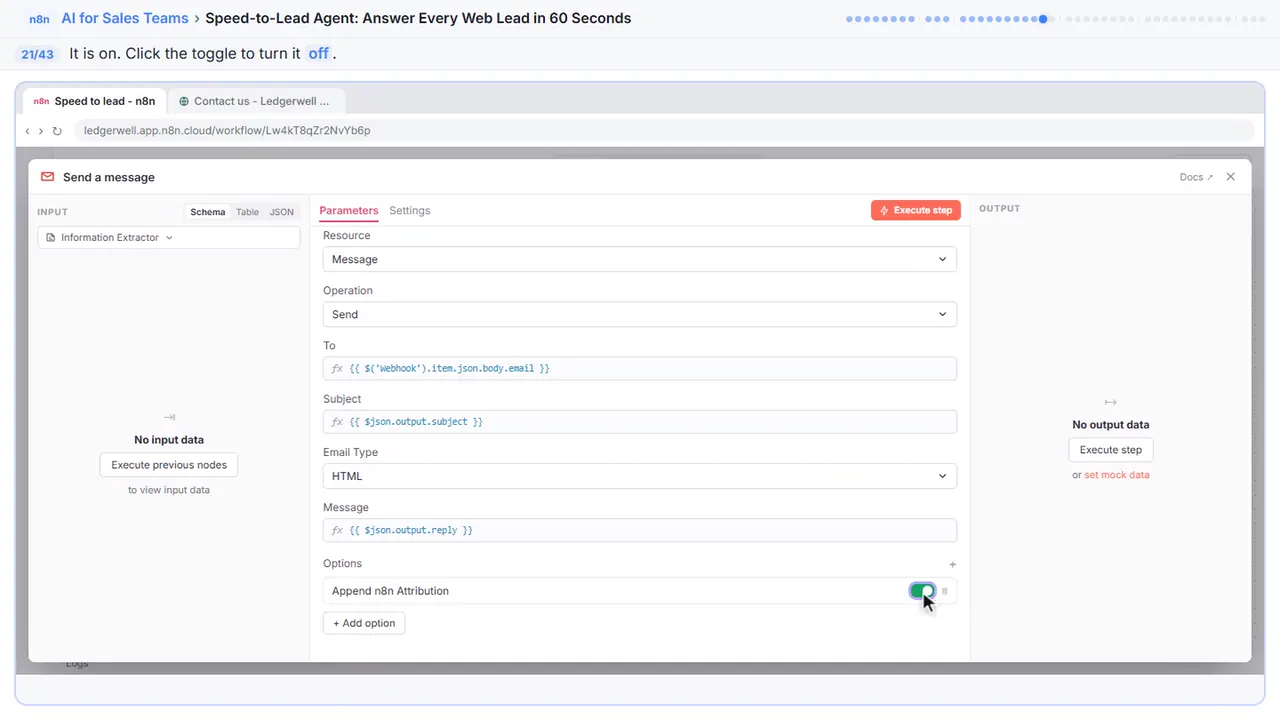
Task: Click the To expression field
Action: pos(639,368)
